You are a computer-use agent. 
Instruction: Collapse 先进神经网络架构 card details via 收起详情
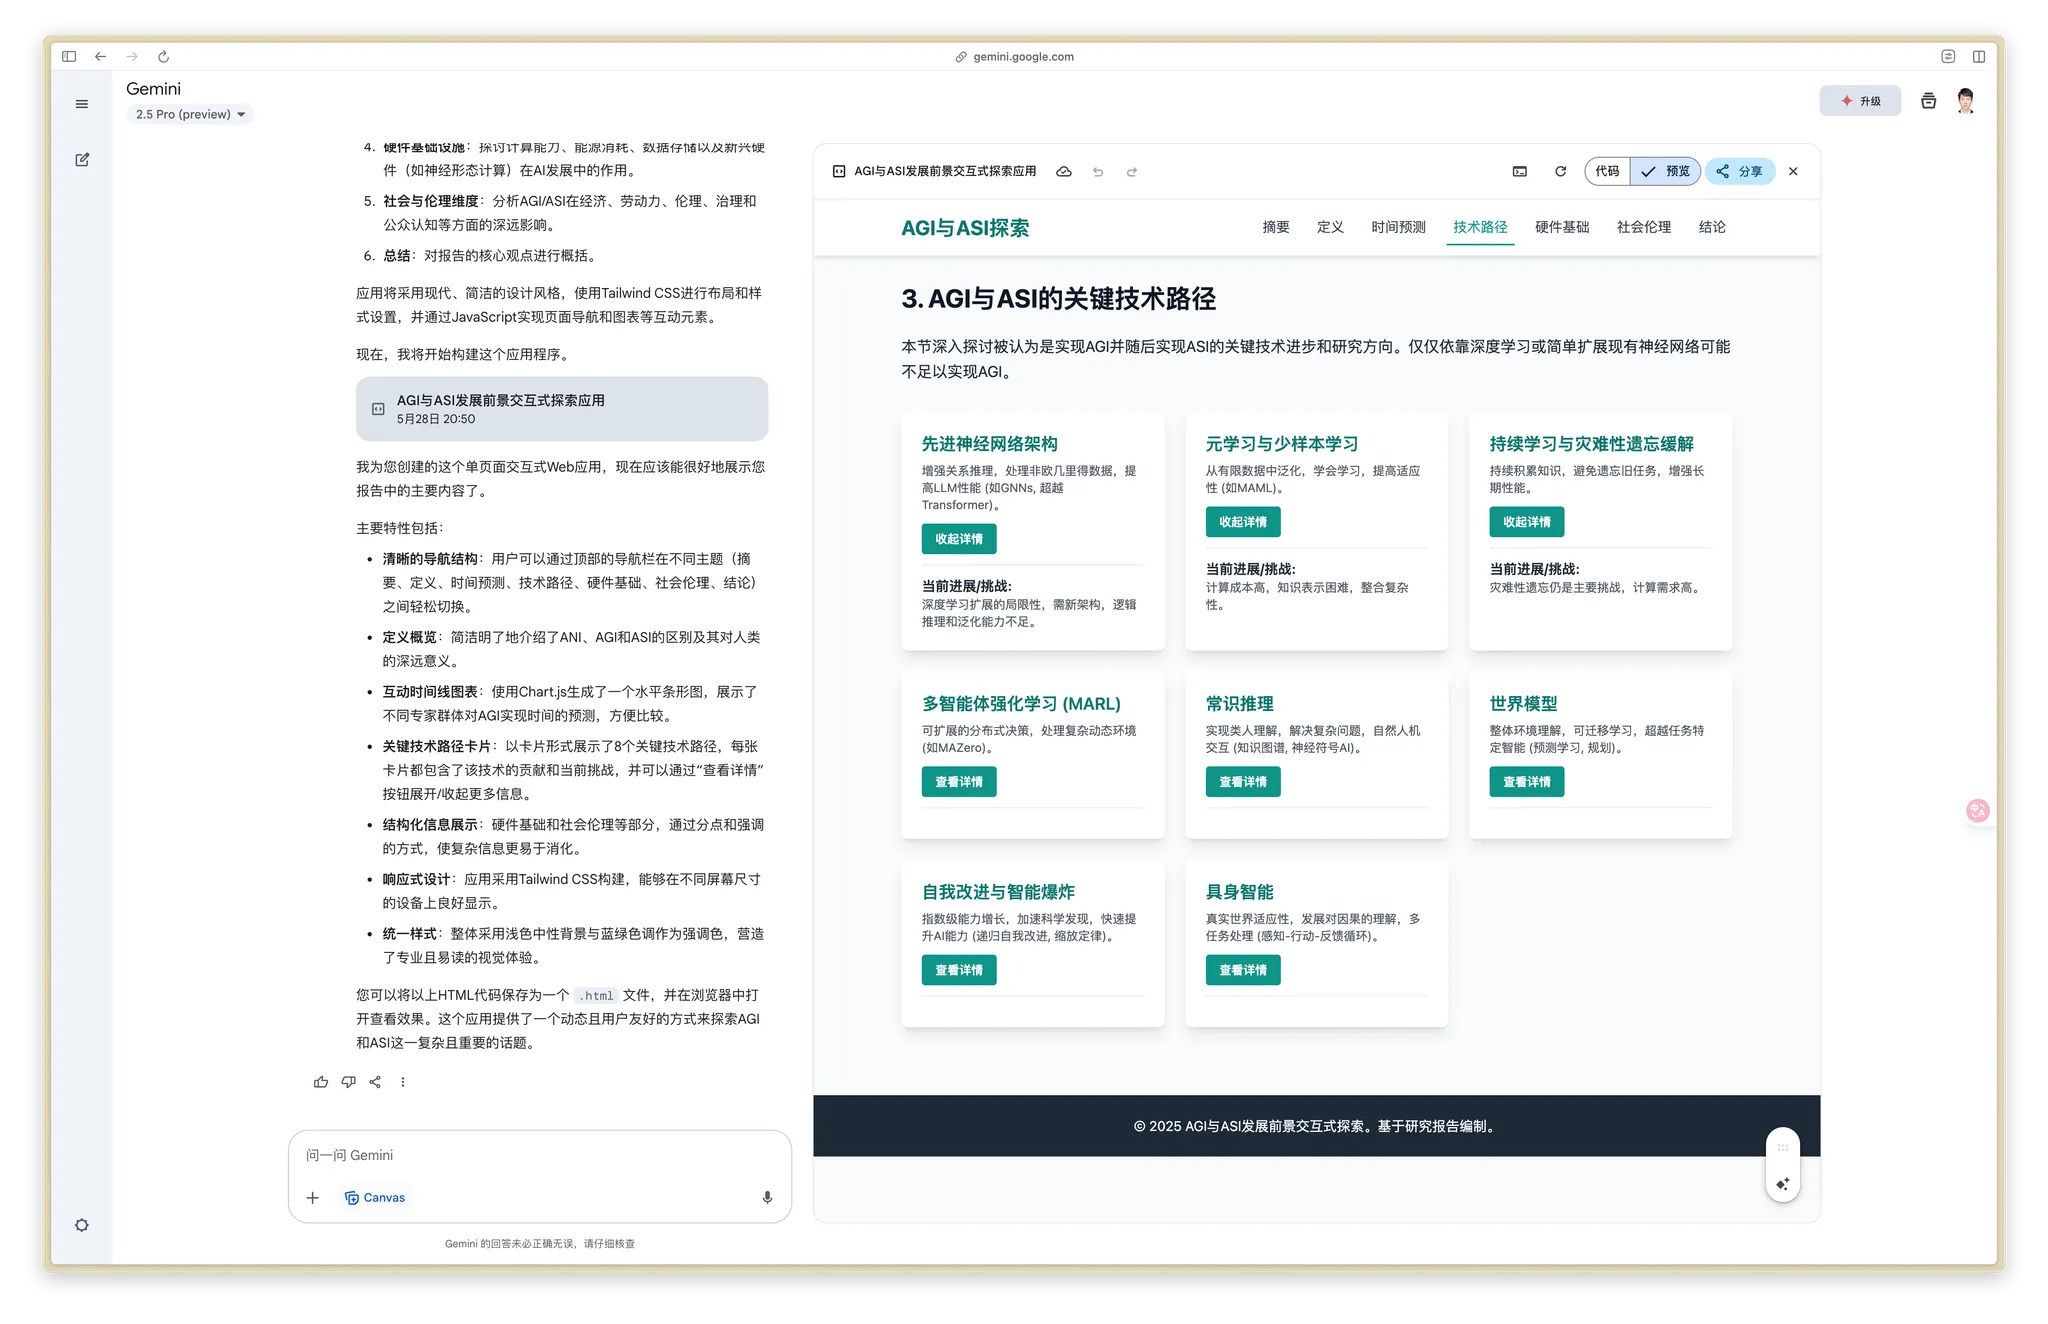tap(958, 538)
